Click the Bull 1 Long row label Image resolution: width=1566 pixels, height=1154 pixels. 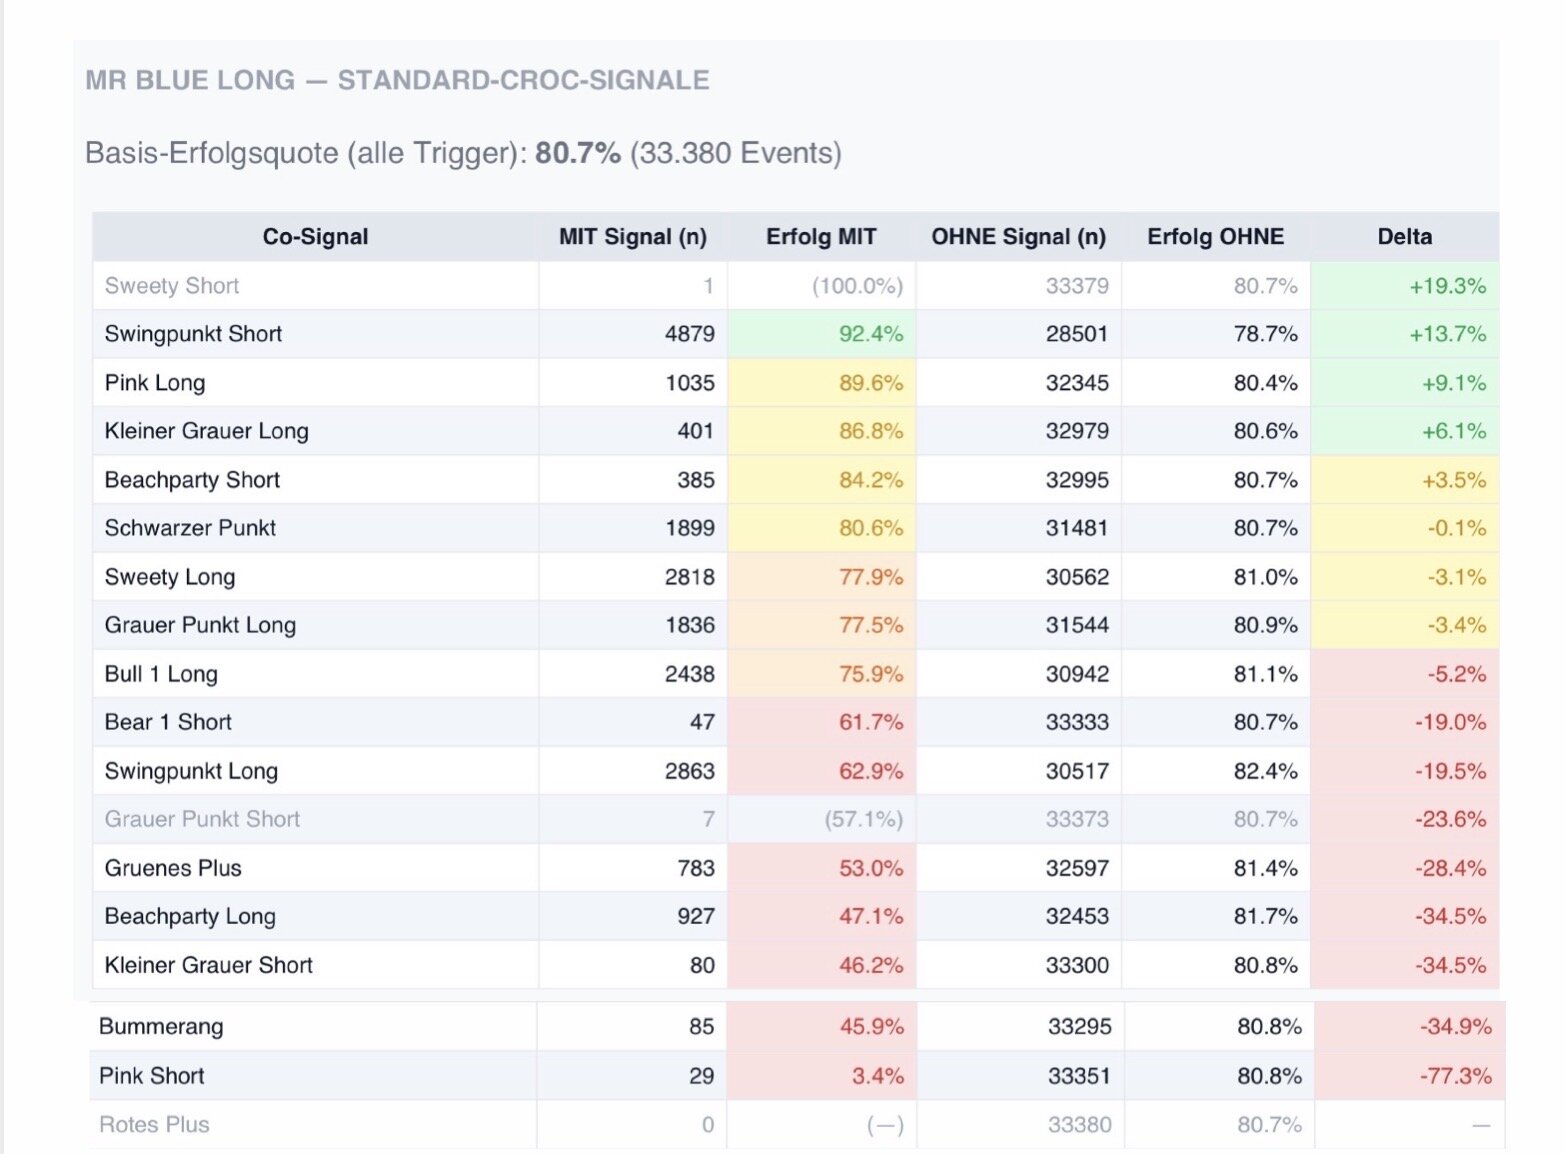click(x=161, y=674)
